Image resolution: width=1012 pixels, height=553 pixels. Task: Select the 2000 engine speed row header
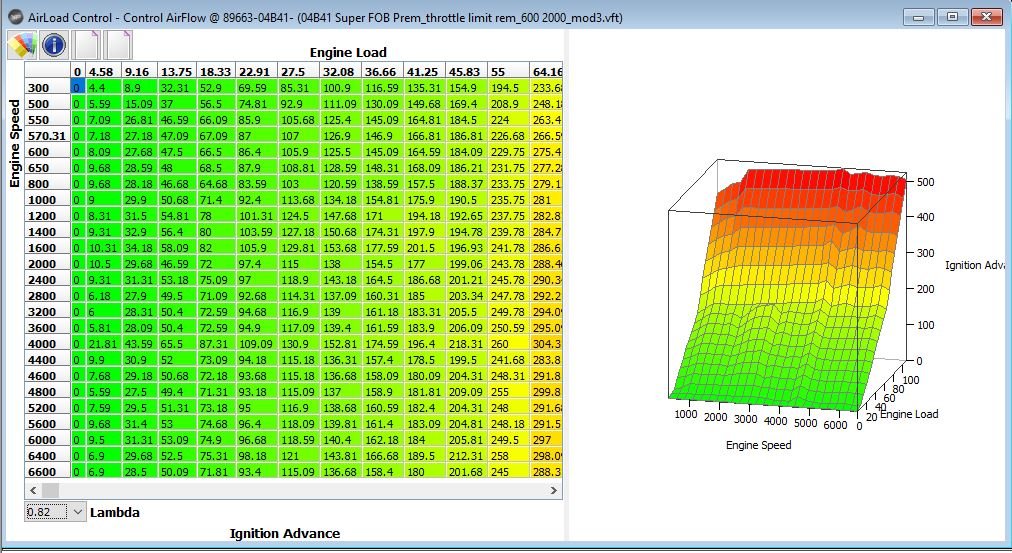47,263
